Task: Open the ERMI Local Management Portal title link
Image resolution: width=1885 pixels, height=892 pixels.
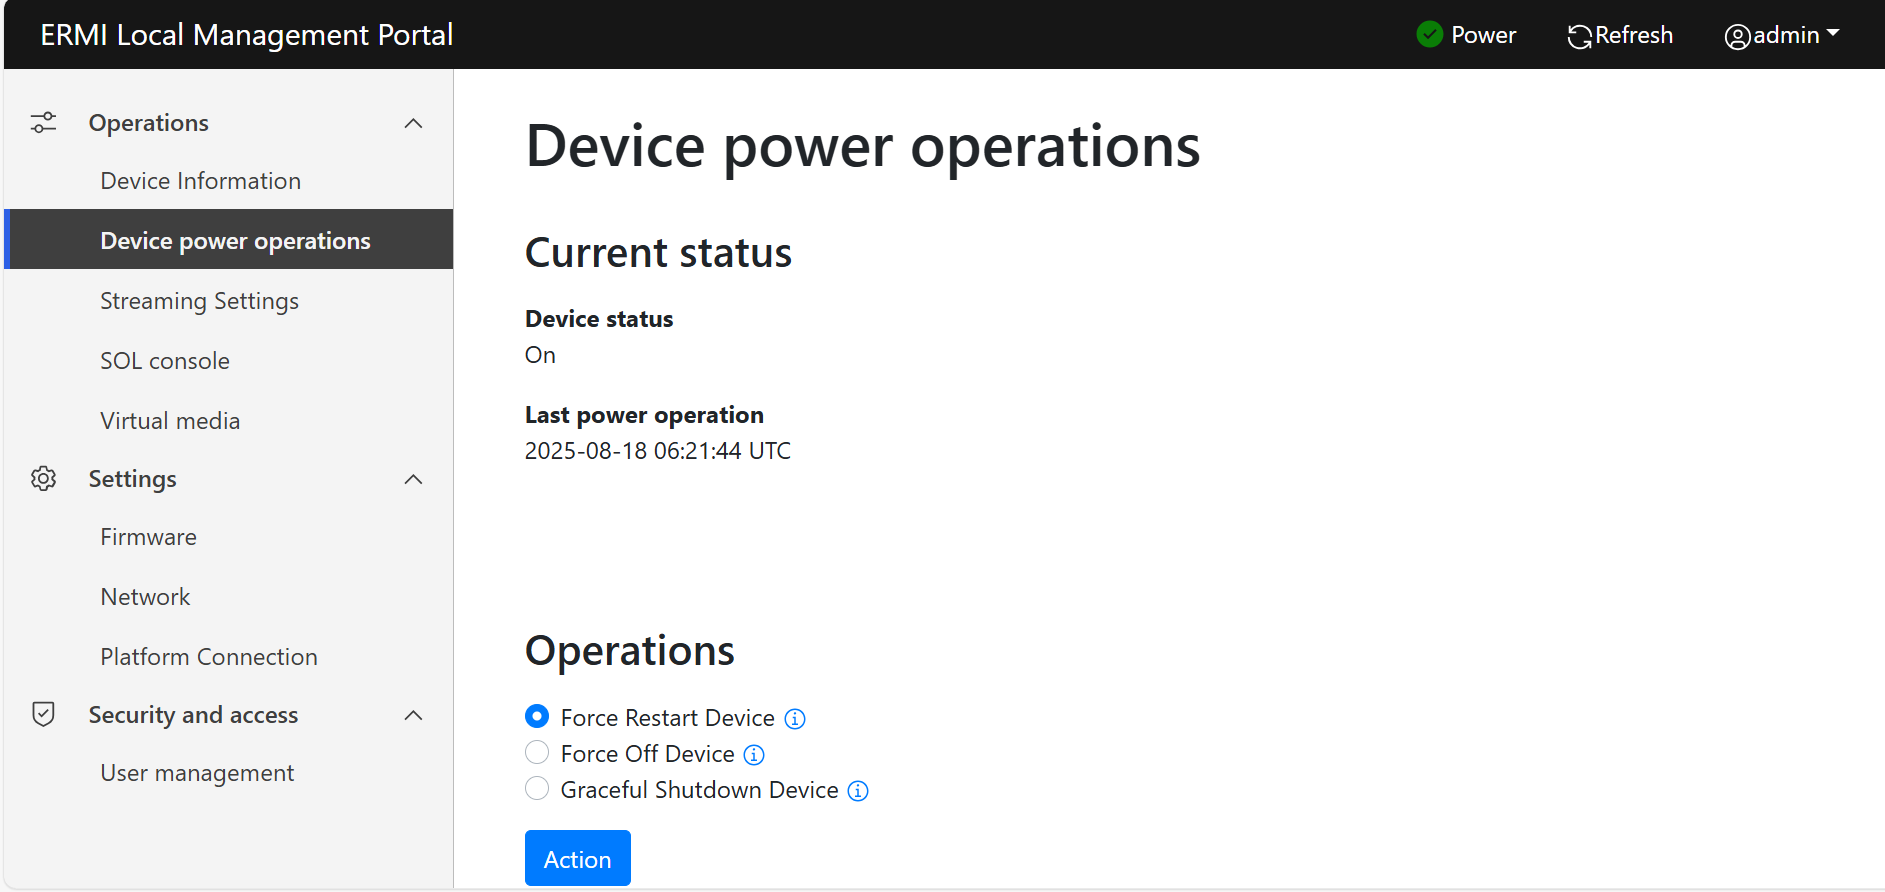Action: pos(246,35)
